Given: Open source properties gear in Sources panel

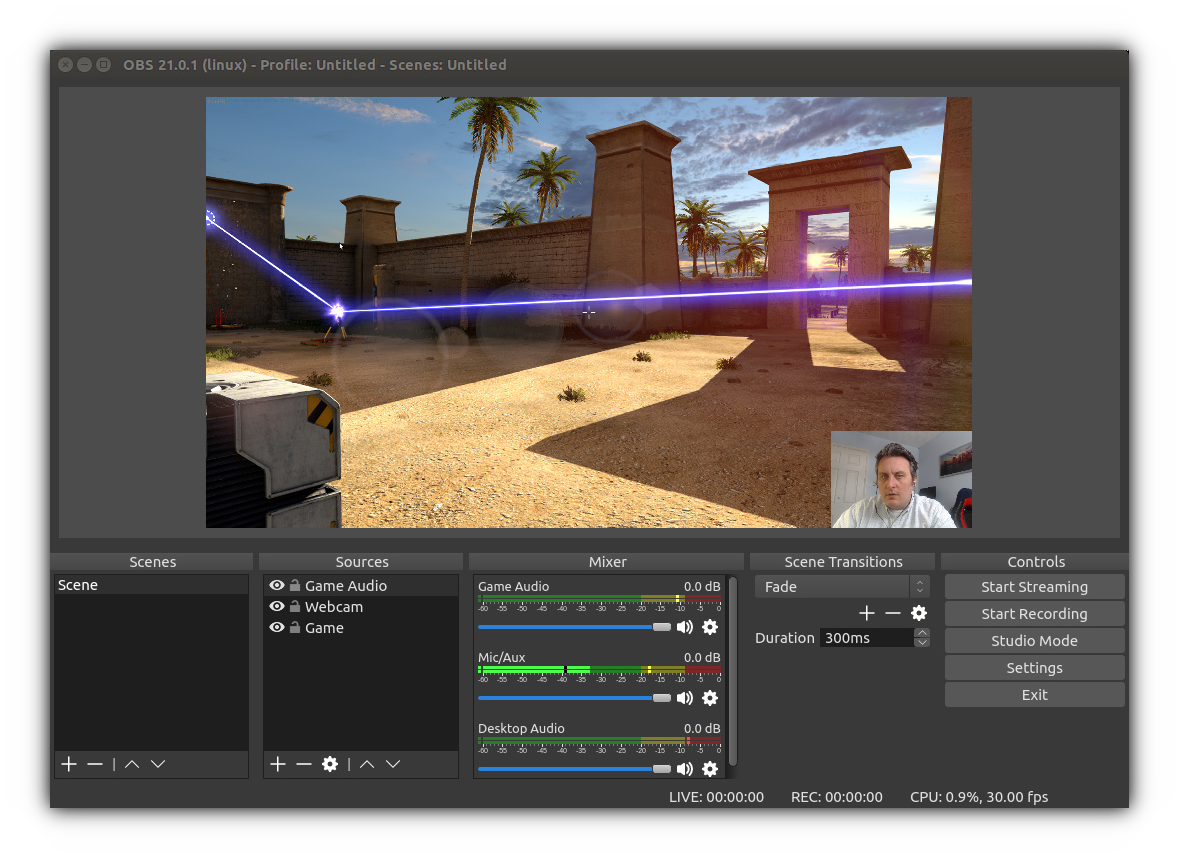Looking at the screenshot, I should pos(330,764).
